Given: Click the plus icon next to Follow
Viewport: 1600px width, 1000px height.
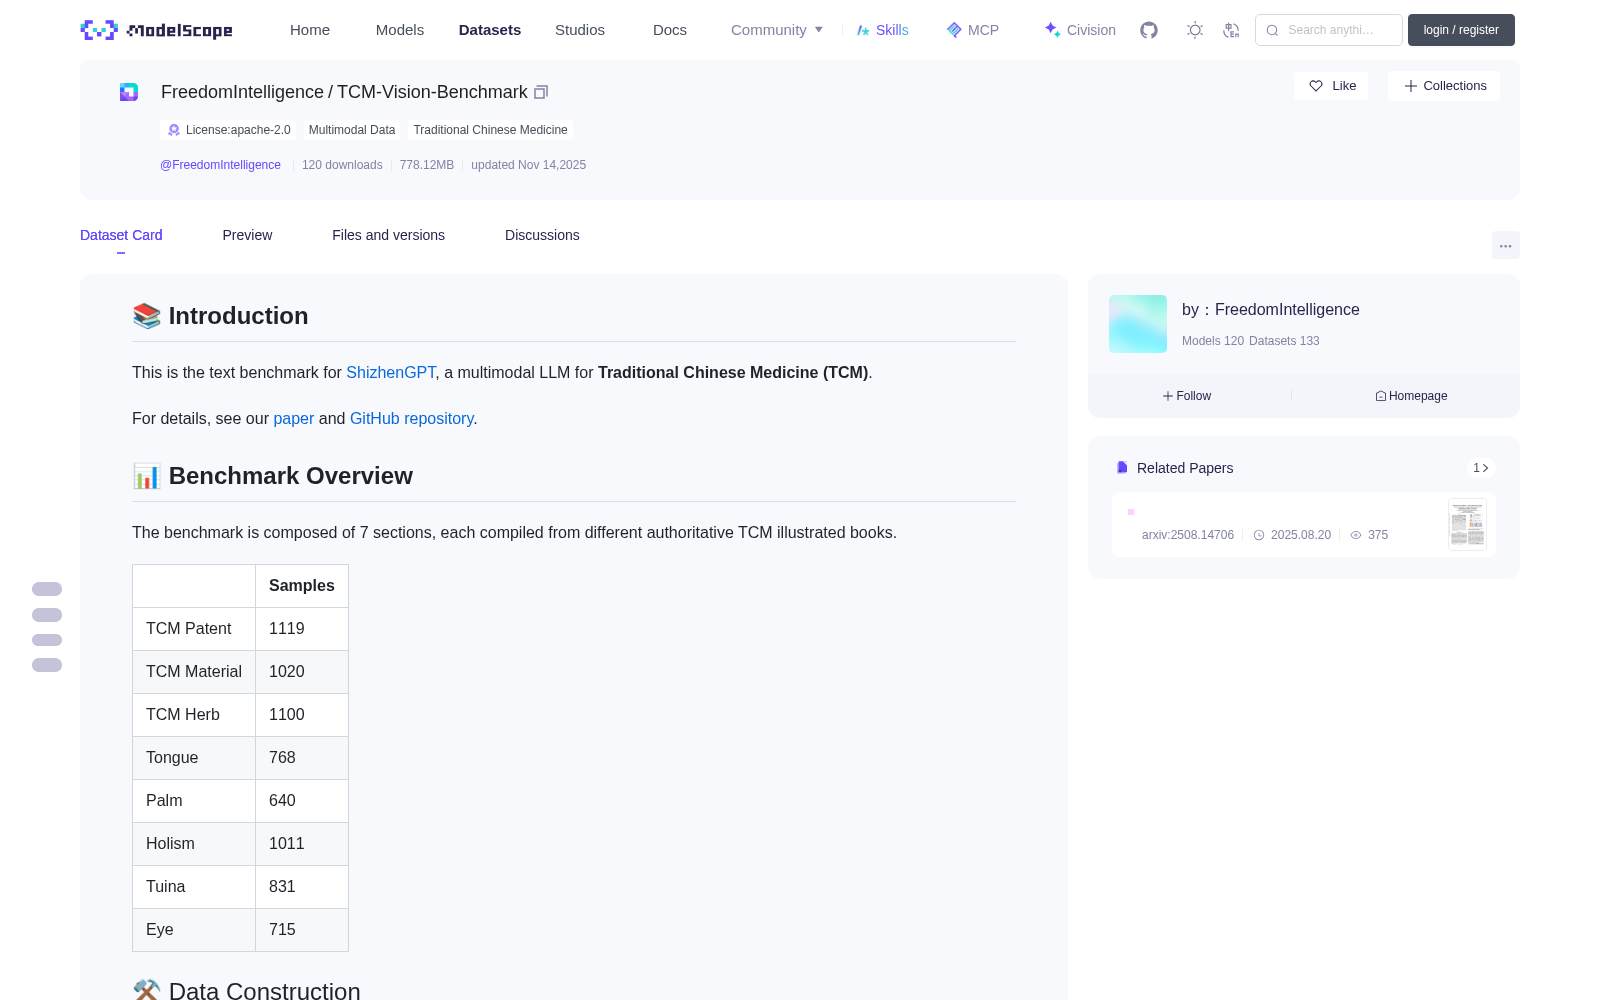Looking at the screenshot, I should 1167,396.
